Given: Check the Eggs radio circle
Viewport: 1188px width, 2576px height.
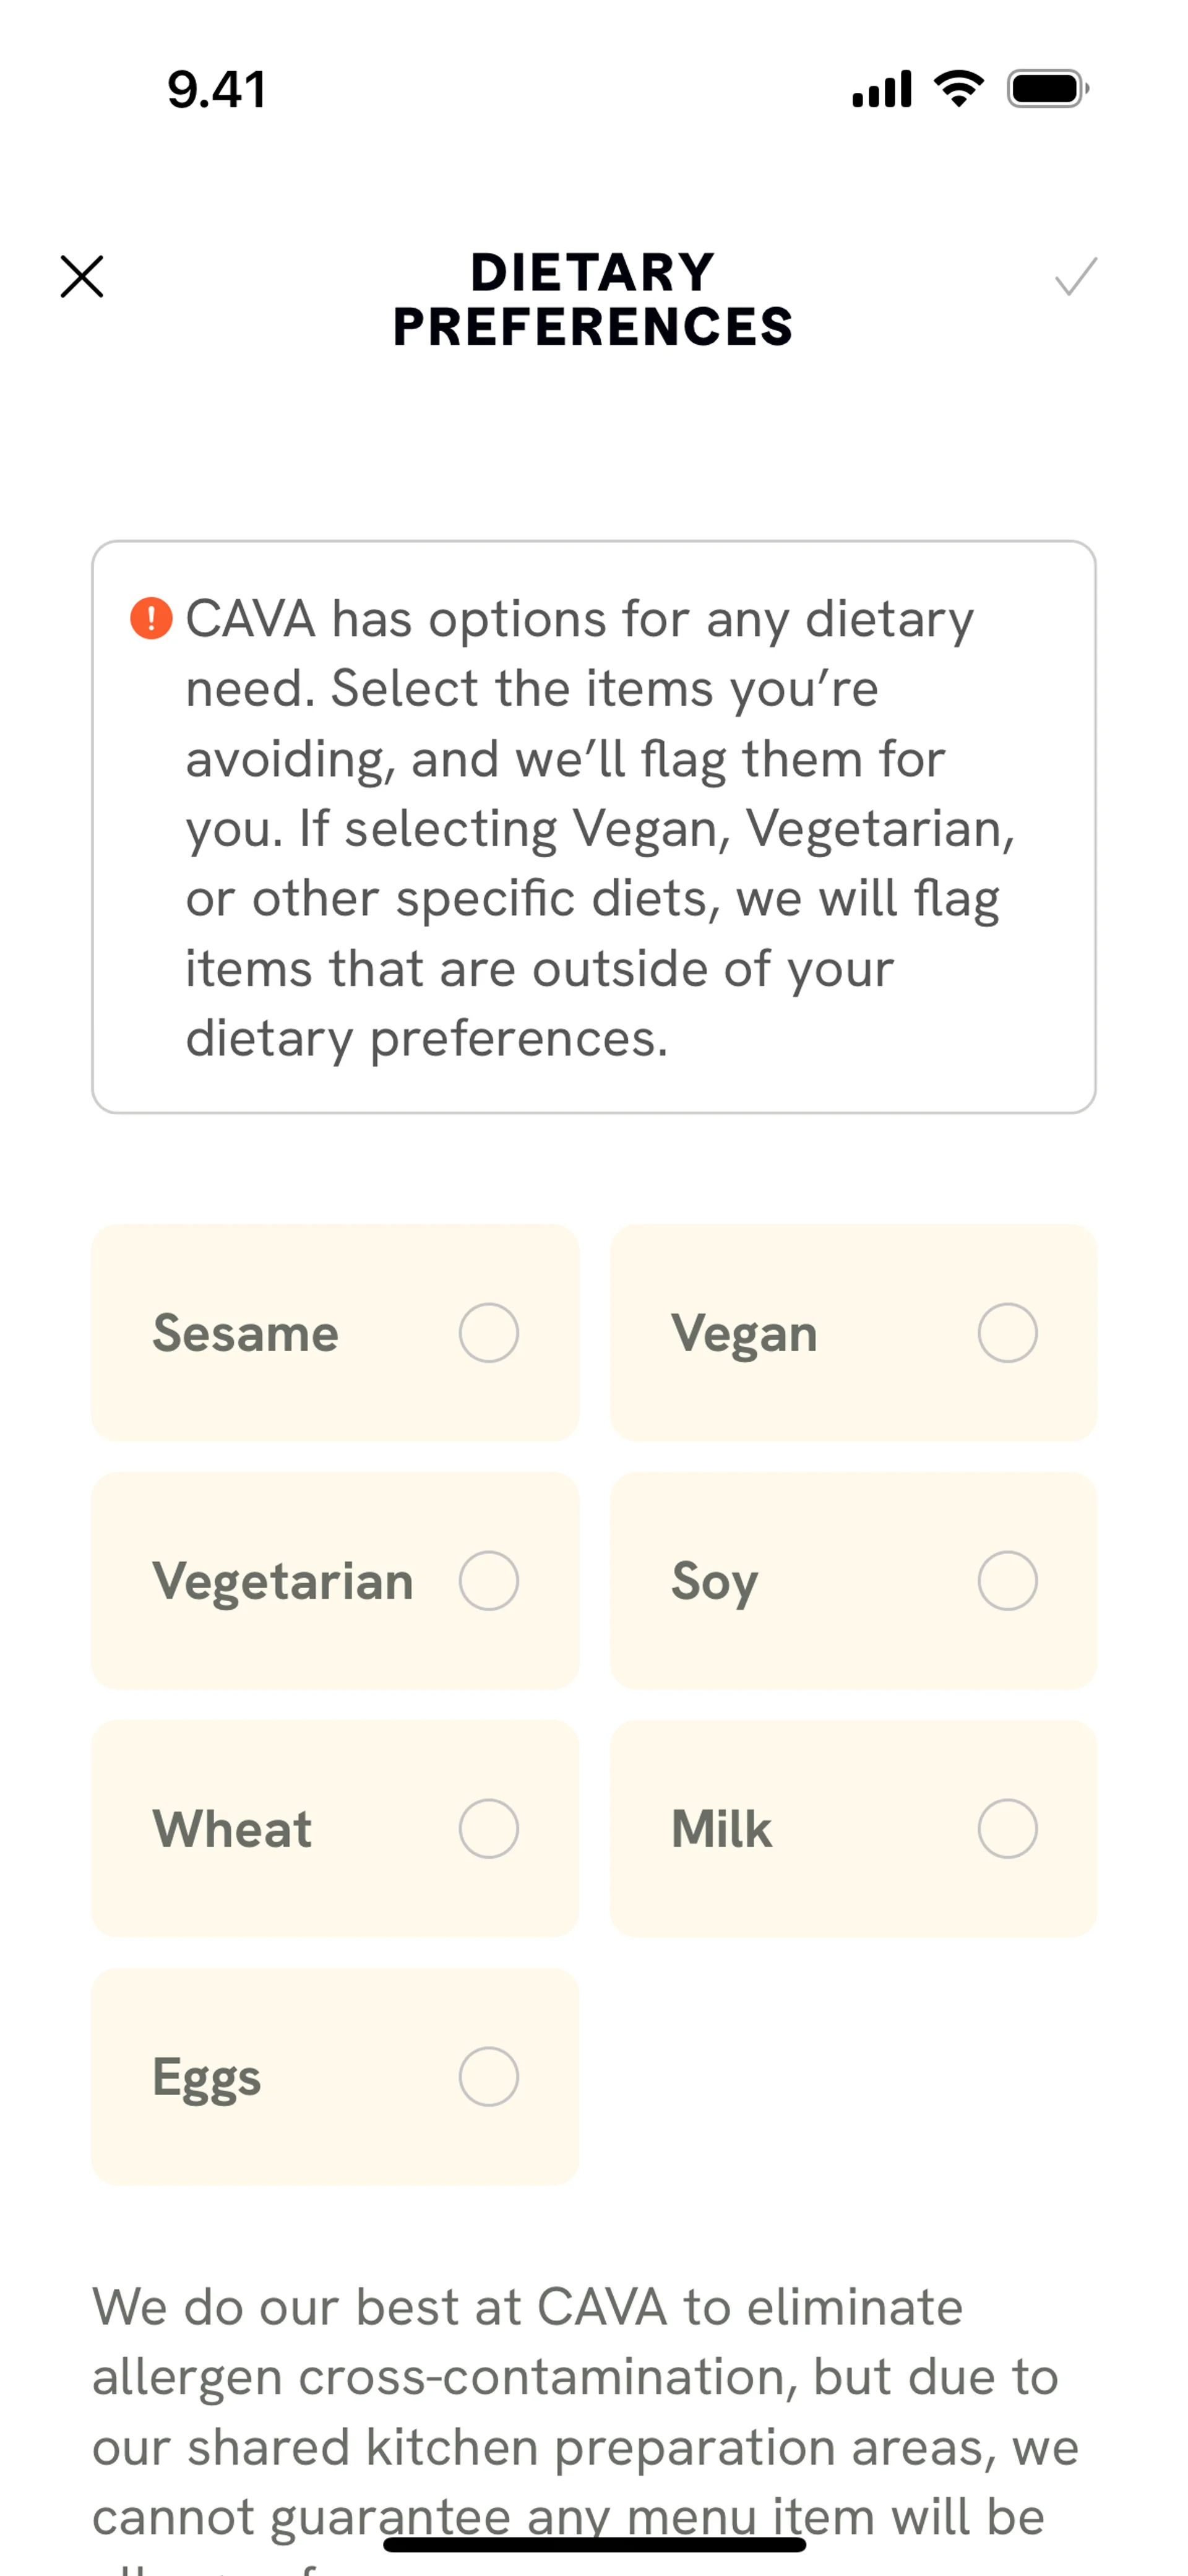Looking at the screenshot, I should (488, 2077).
